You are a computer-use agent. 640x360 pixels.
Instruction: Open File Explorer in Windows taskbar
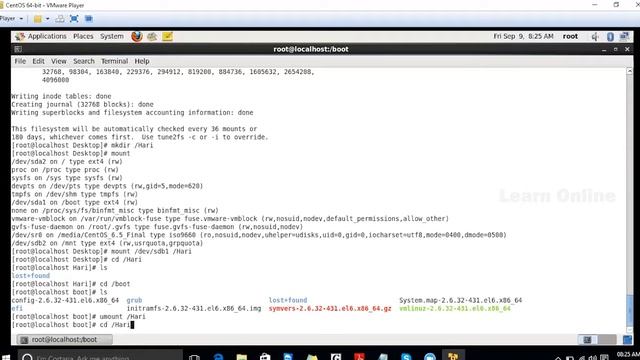coord(242,357)
